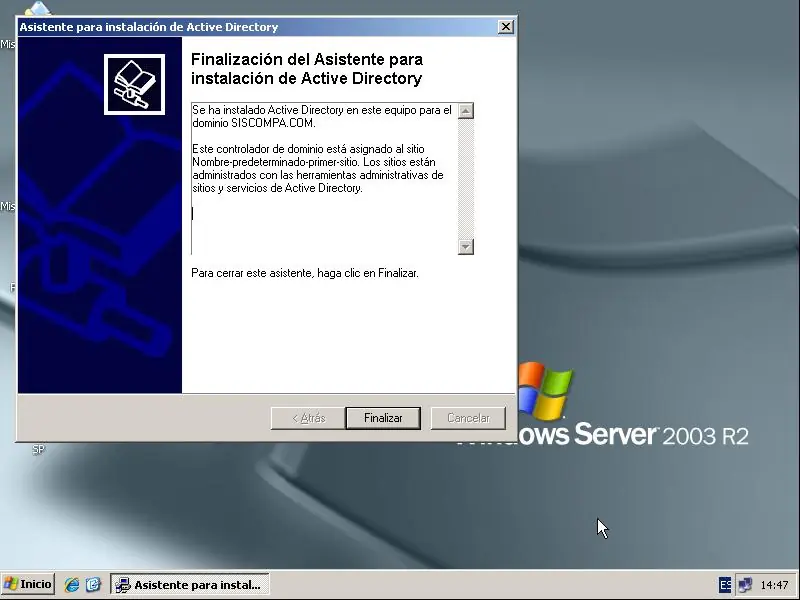800x600 pixels.
Task: Click the wizard title bar text
Action: point(148,27)
